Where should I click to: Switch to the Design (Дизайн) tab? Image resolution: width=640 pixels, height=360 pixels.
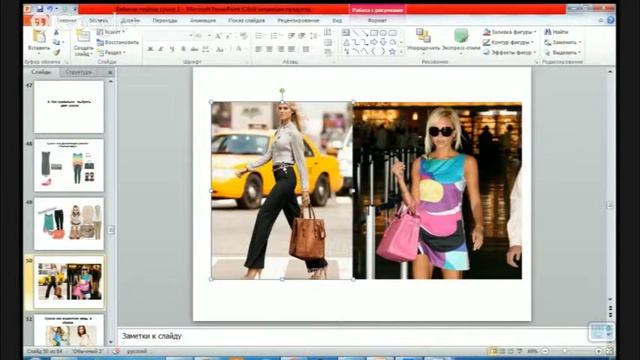[130, 20]
